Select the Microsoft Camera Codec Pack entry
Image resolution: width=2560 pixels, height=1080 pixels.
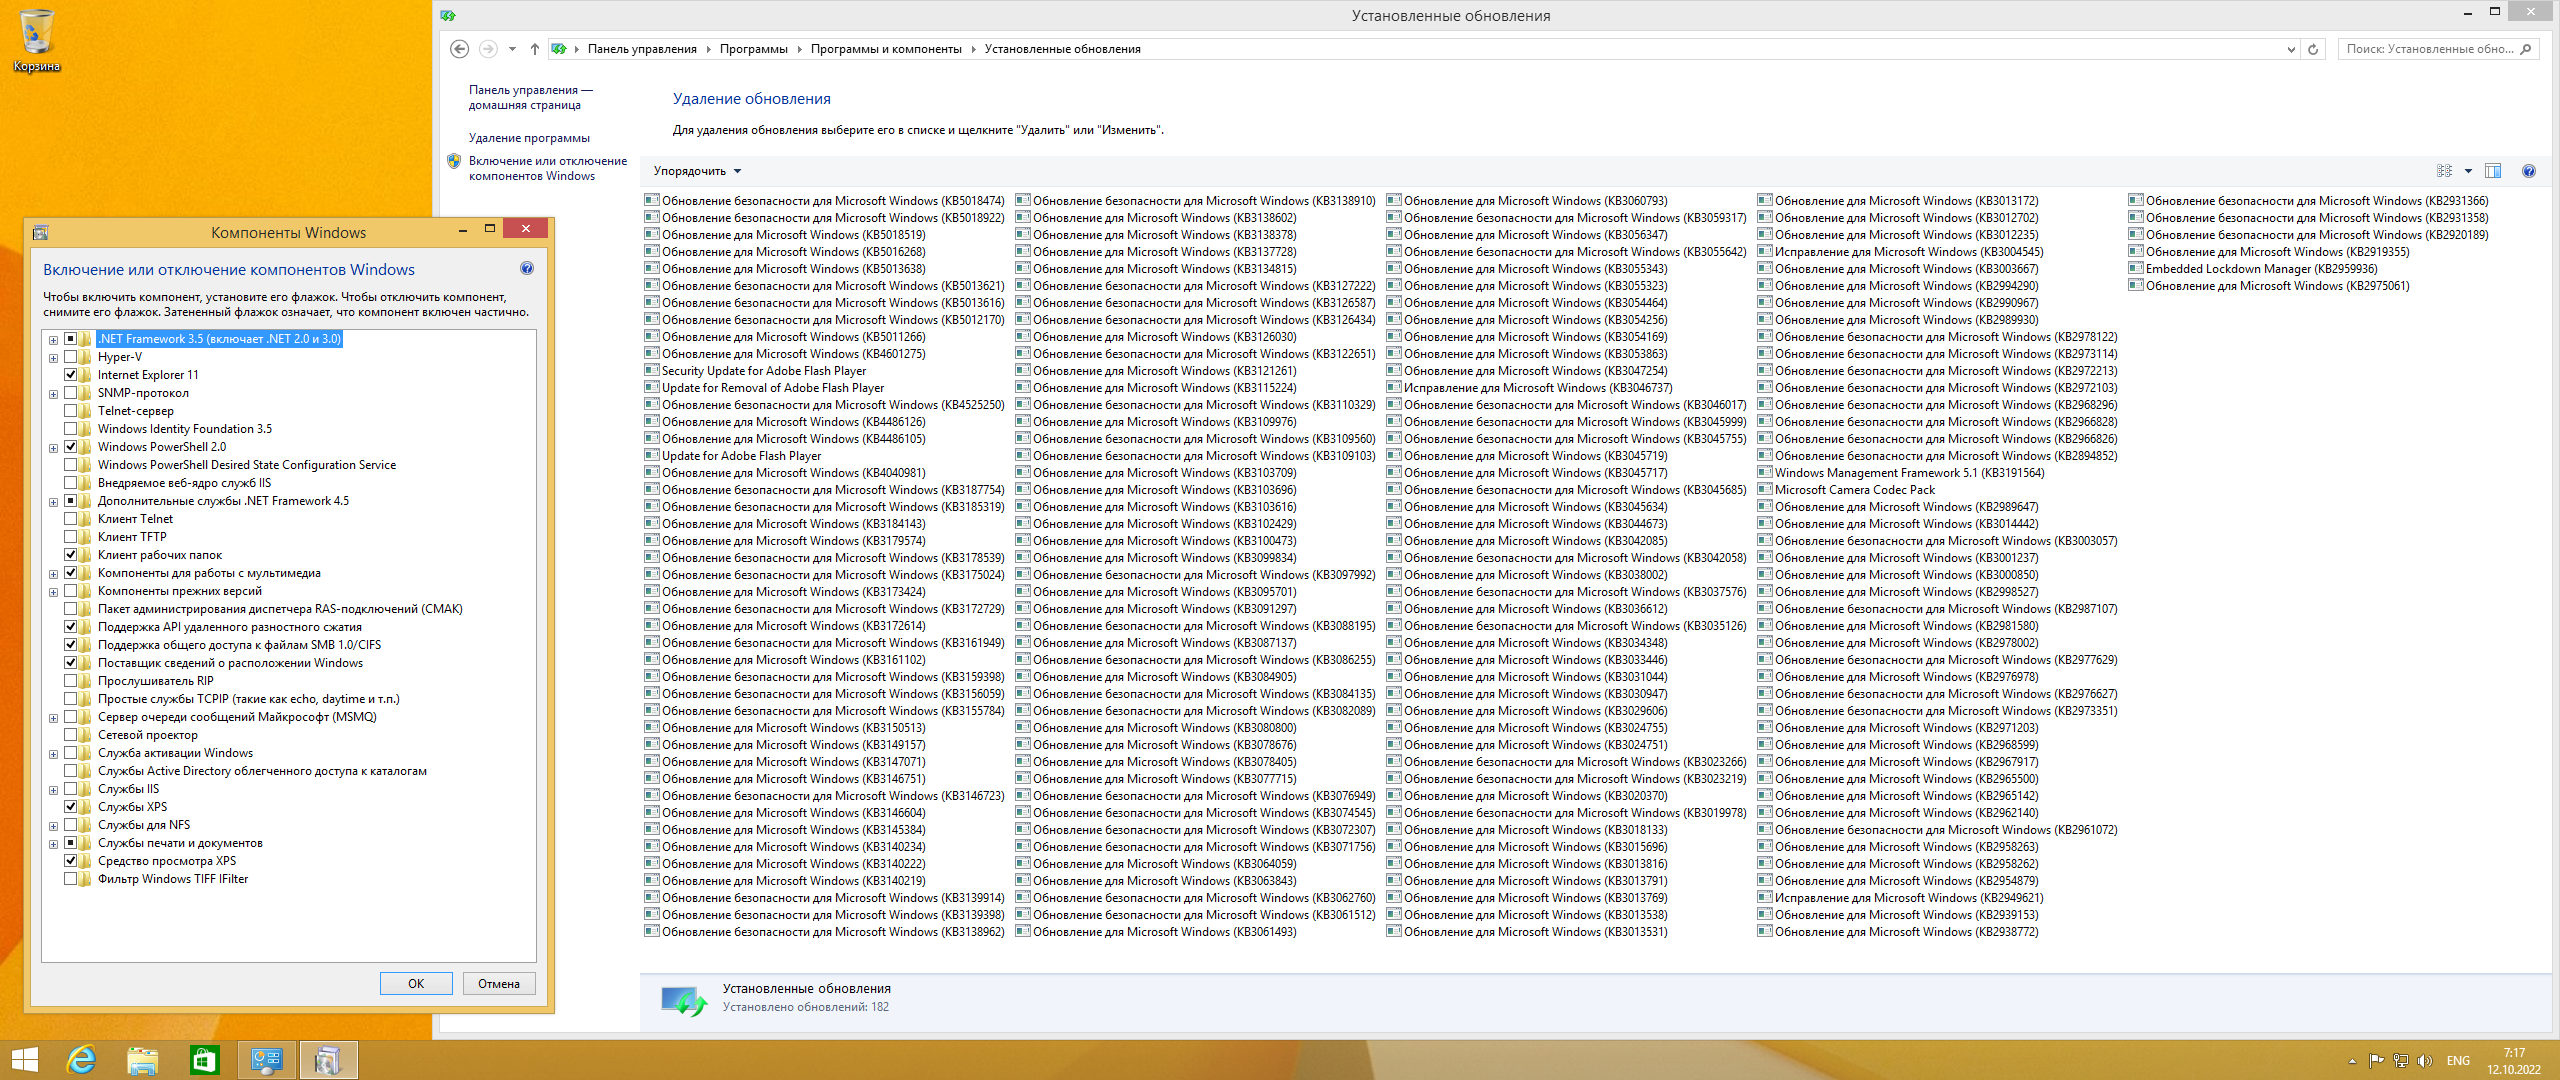(x=1845, y=490)
